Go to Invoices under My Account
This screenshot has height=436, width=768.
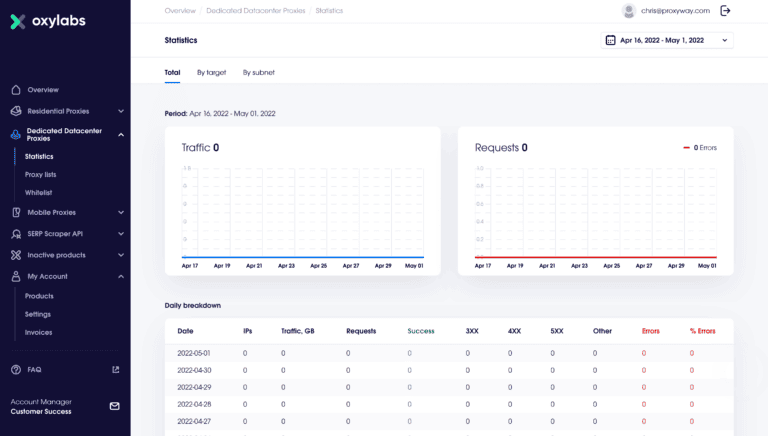(38, 332)
